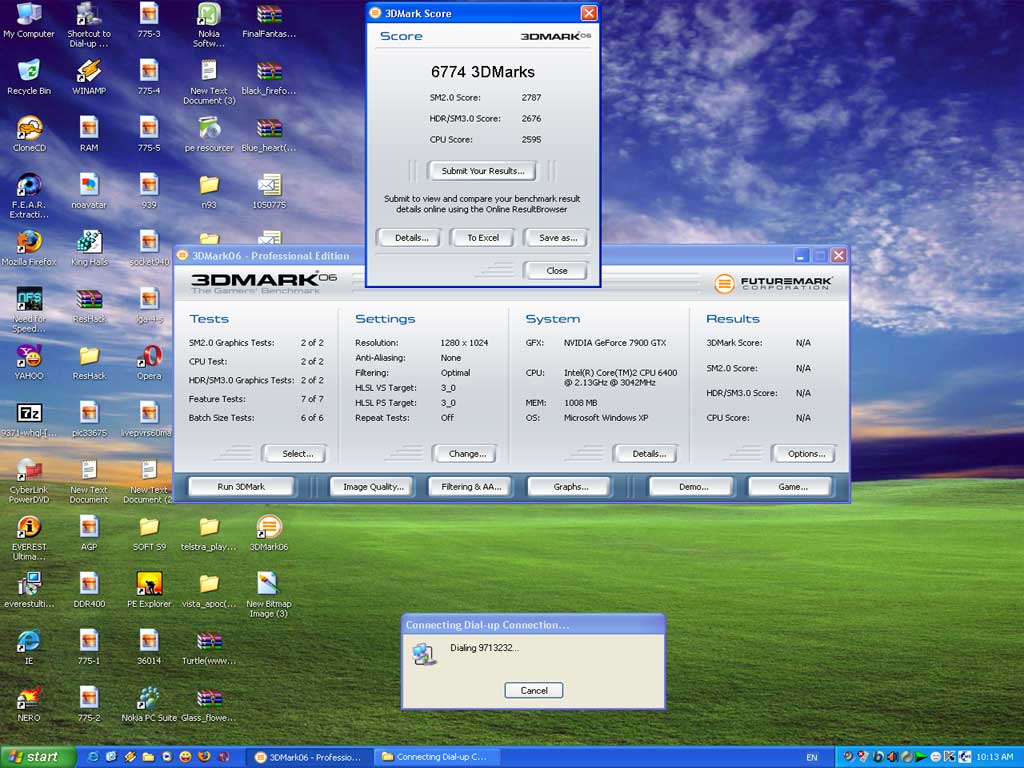Click the Start button

(x=37, y=757)
